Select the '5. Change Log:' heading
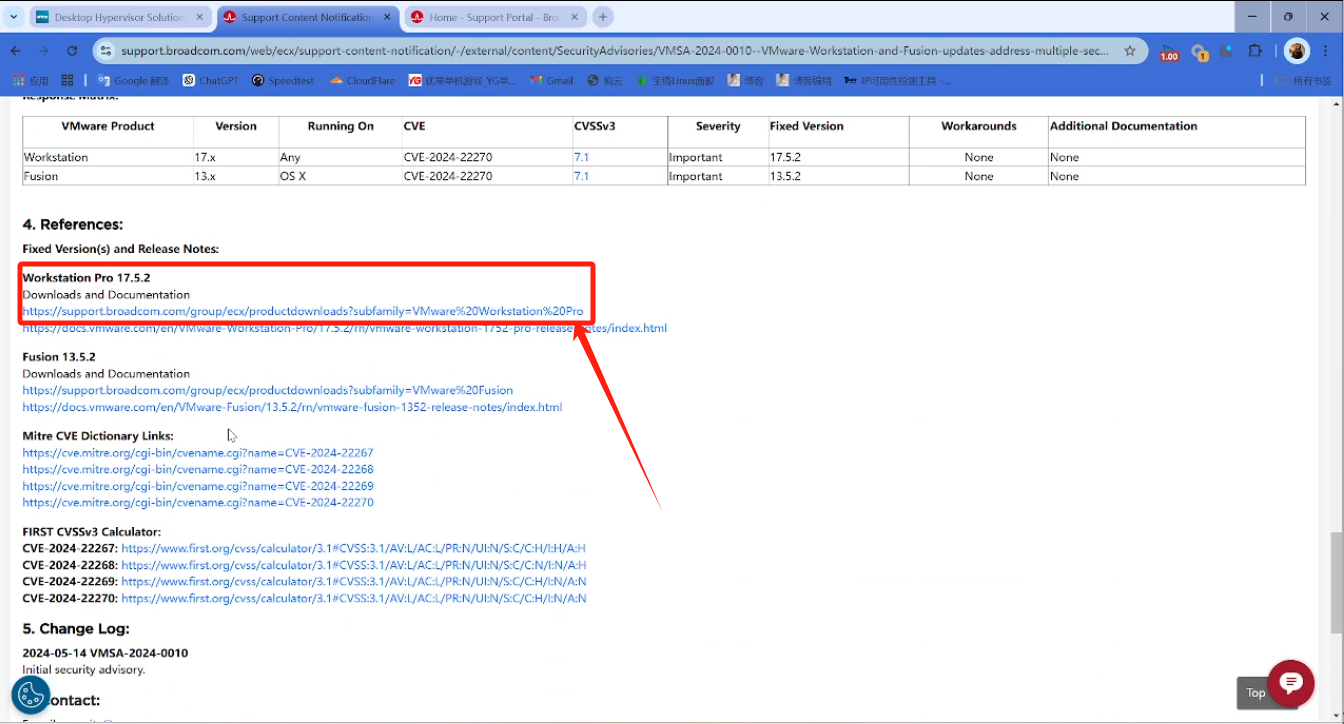 [x=76, y=628]
